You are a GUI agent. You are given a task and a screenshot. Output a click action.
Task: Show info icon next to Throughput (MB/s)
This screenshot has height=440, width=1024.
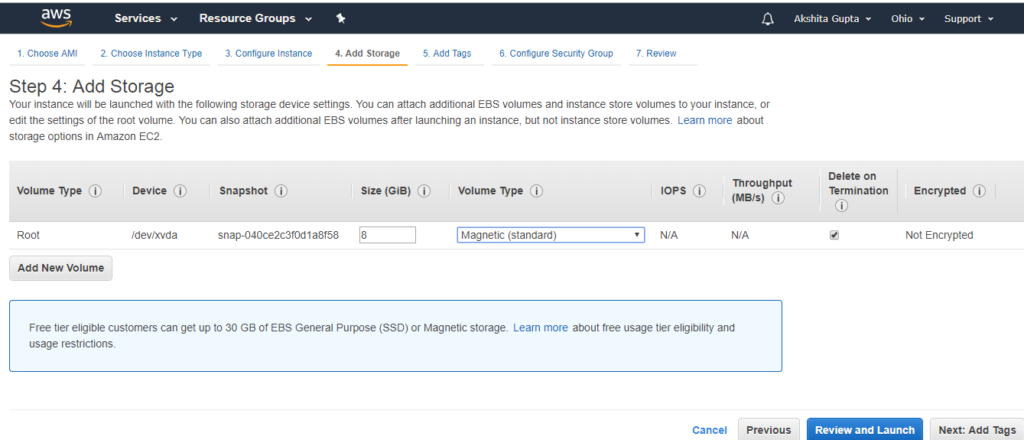coord(778,198)
